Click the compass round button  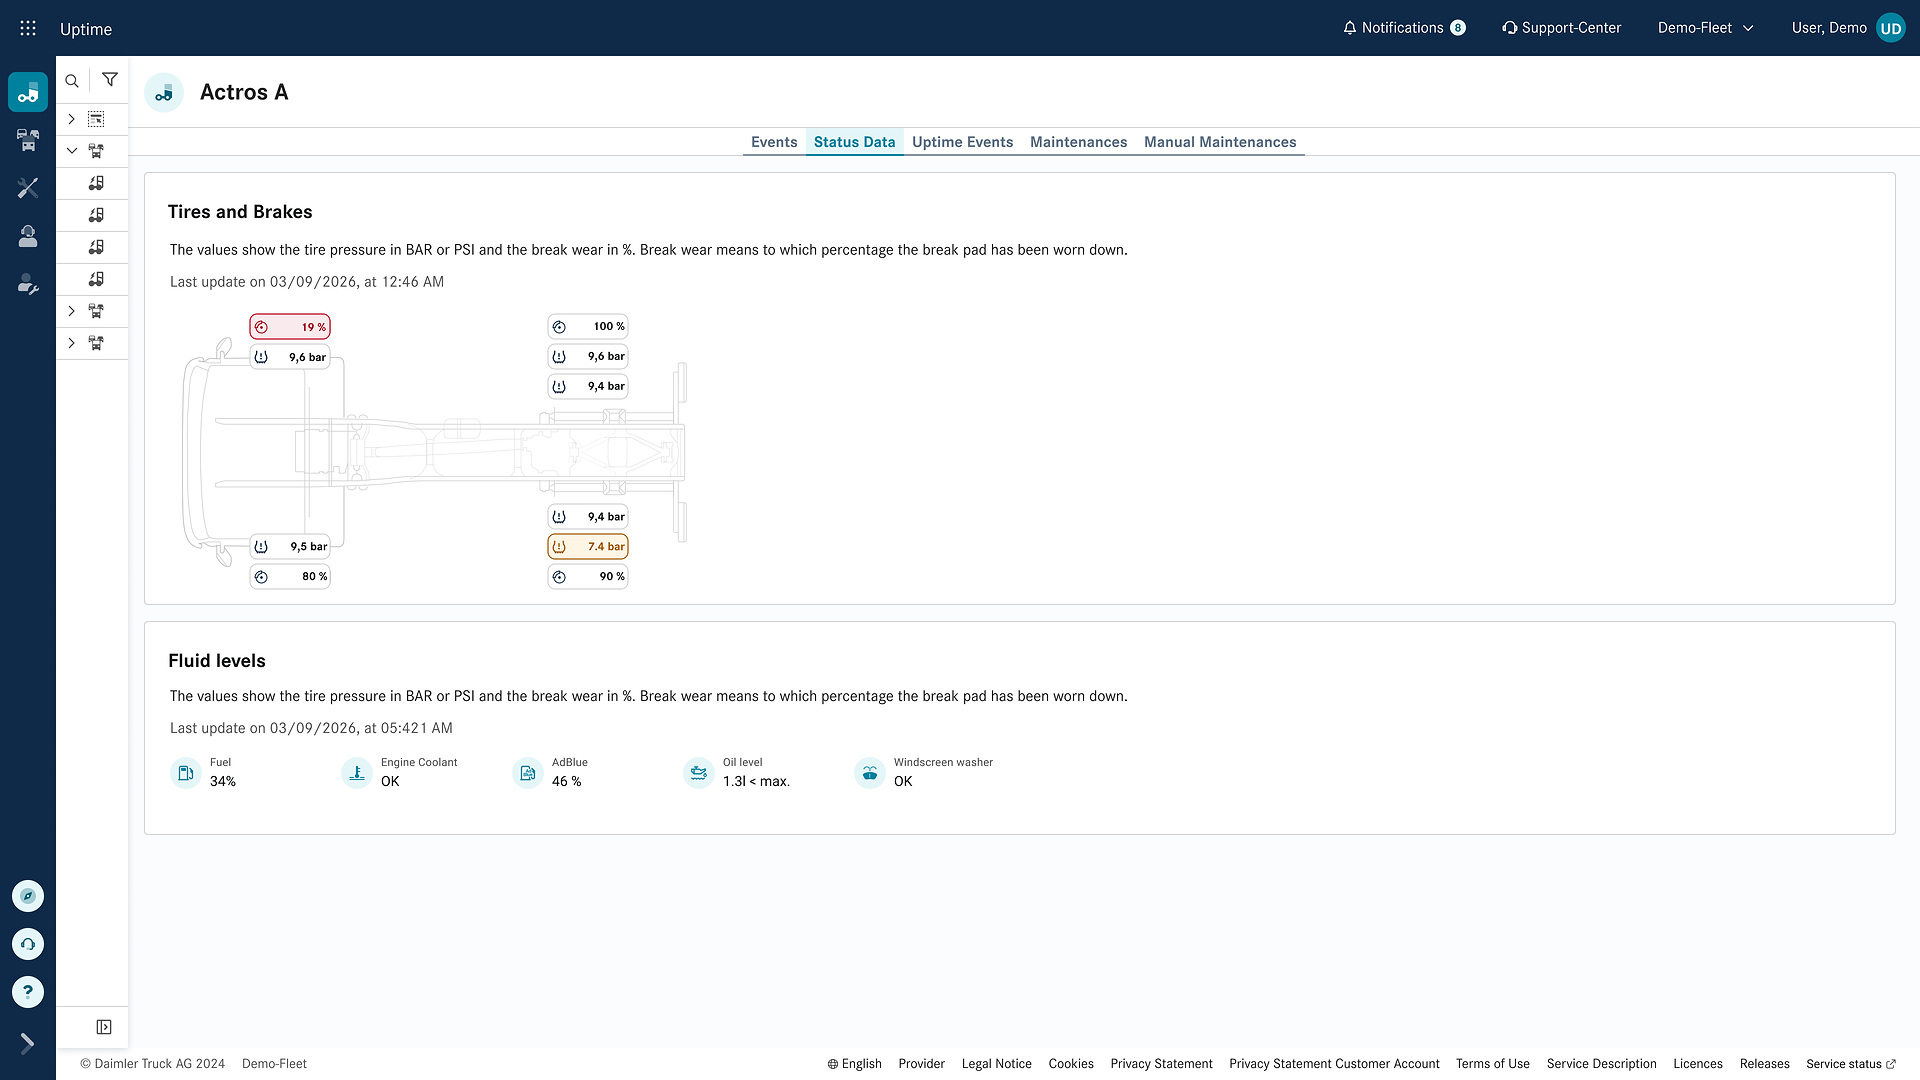(28, 896)
